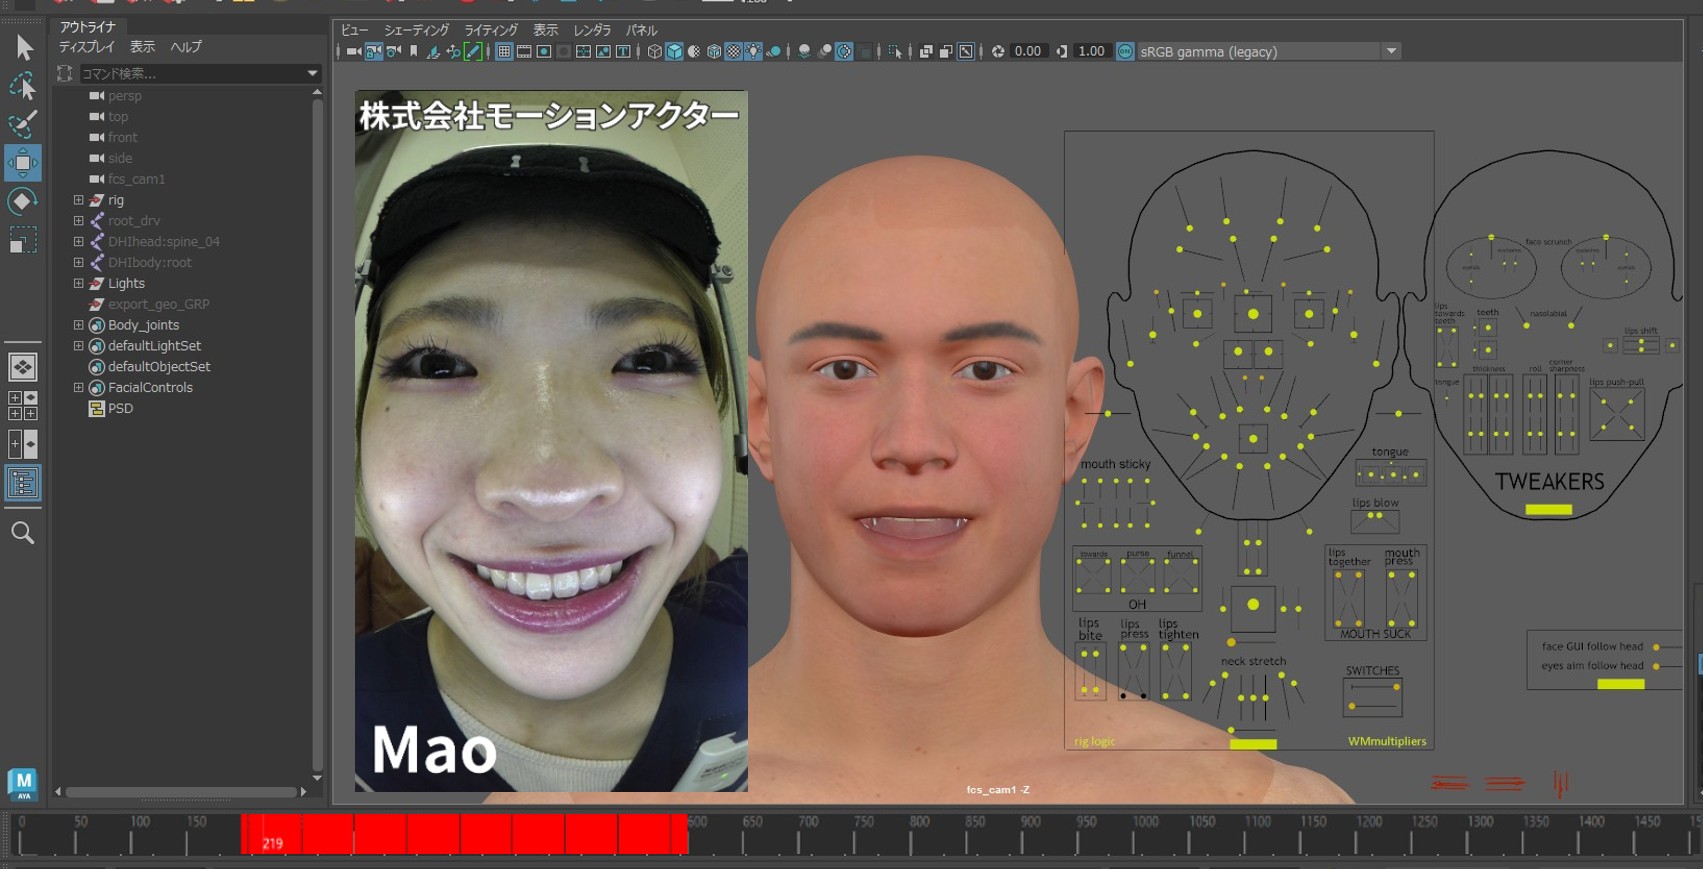This screenshot has width=1703, height=869.
Task: Open the Outliner ディスプレイ menu
Action: point(86,47)
